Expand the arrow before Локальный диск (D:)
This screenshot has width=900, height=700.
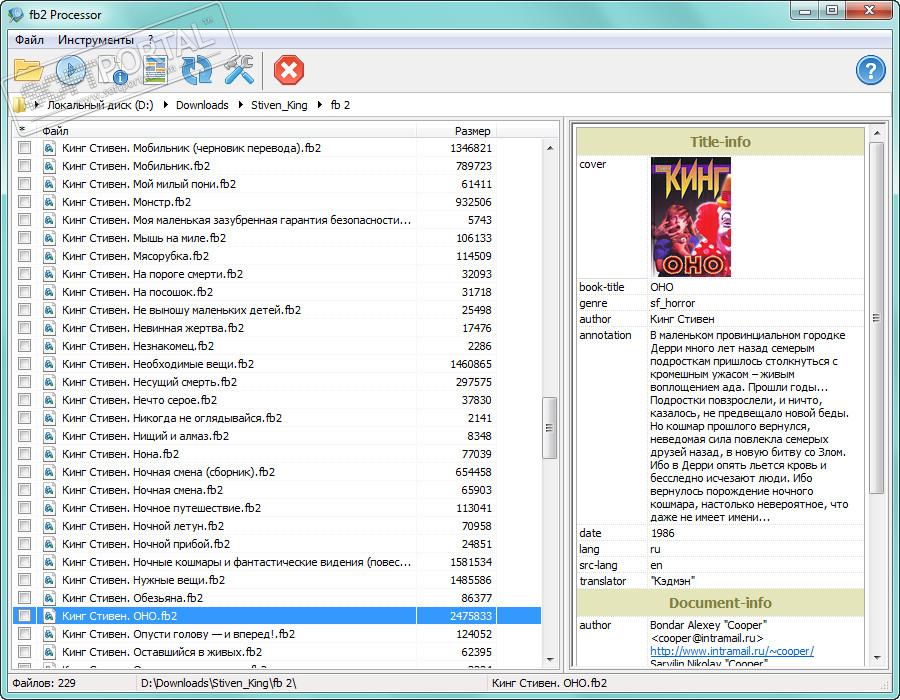tap(37, 105)
